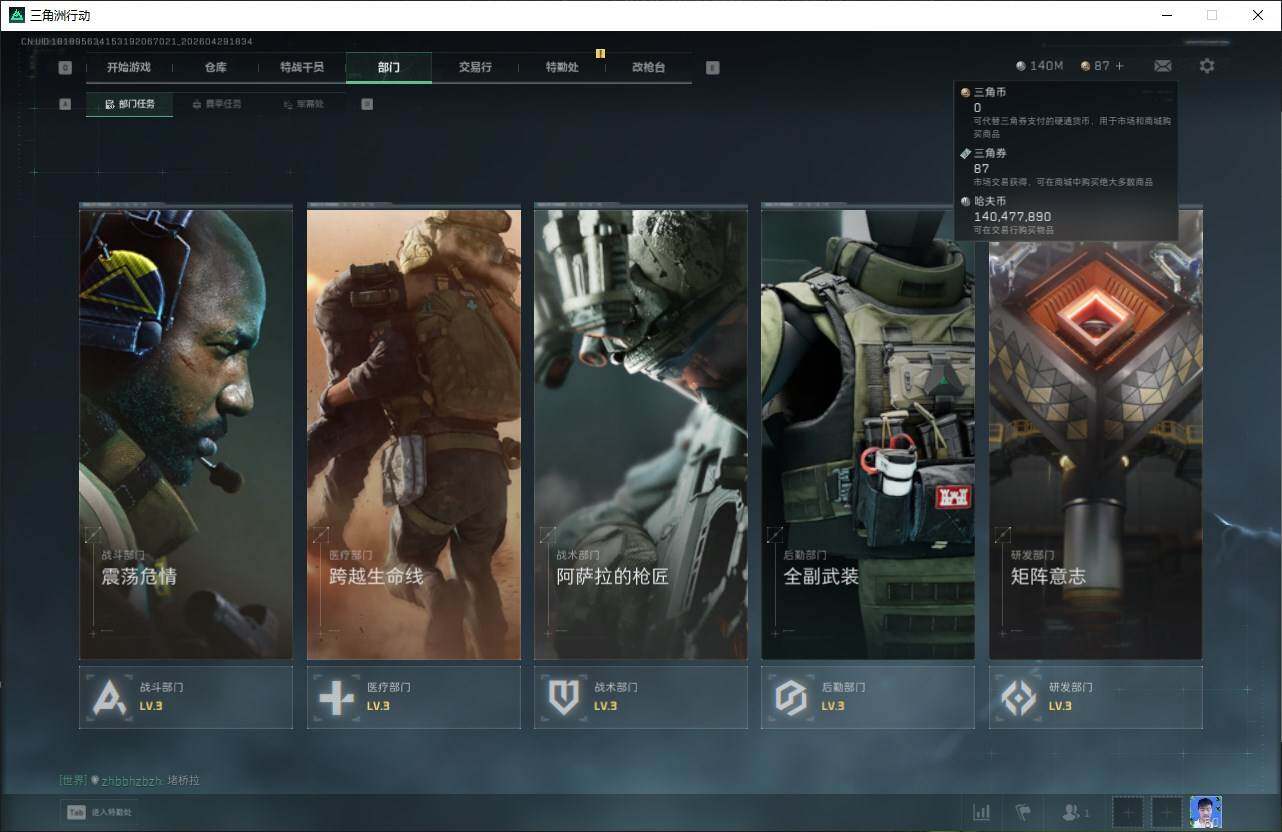The image size is (1282, 832).
Task: Click the plus next to 三角券 balance
Action: (x=1119, y=66)
